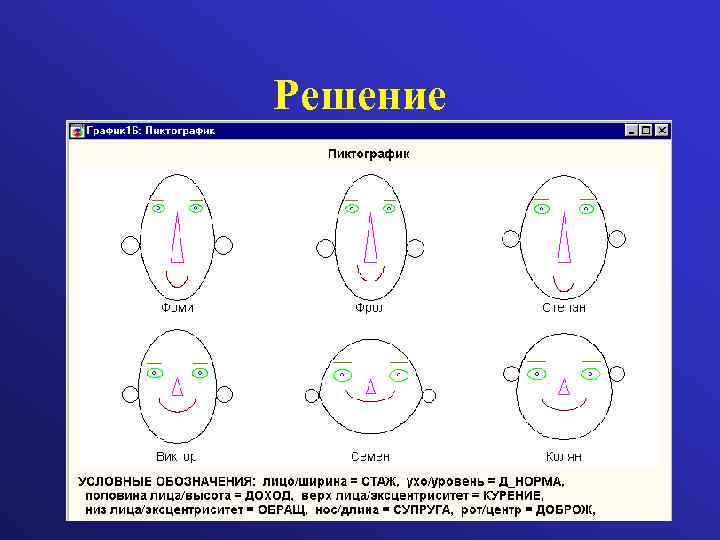Viewport: 720px width, 540px height.
Task: Maximize the Пиктографик window
Action: click(646, 130)
